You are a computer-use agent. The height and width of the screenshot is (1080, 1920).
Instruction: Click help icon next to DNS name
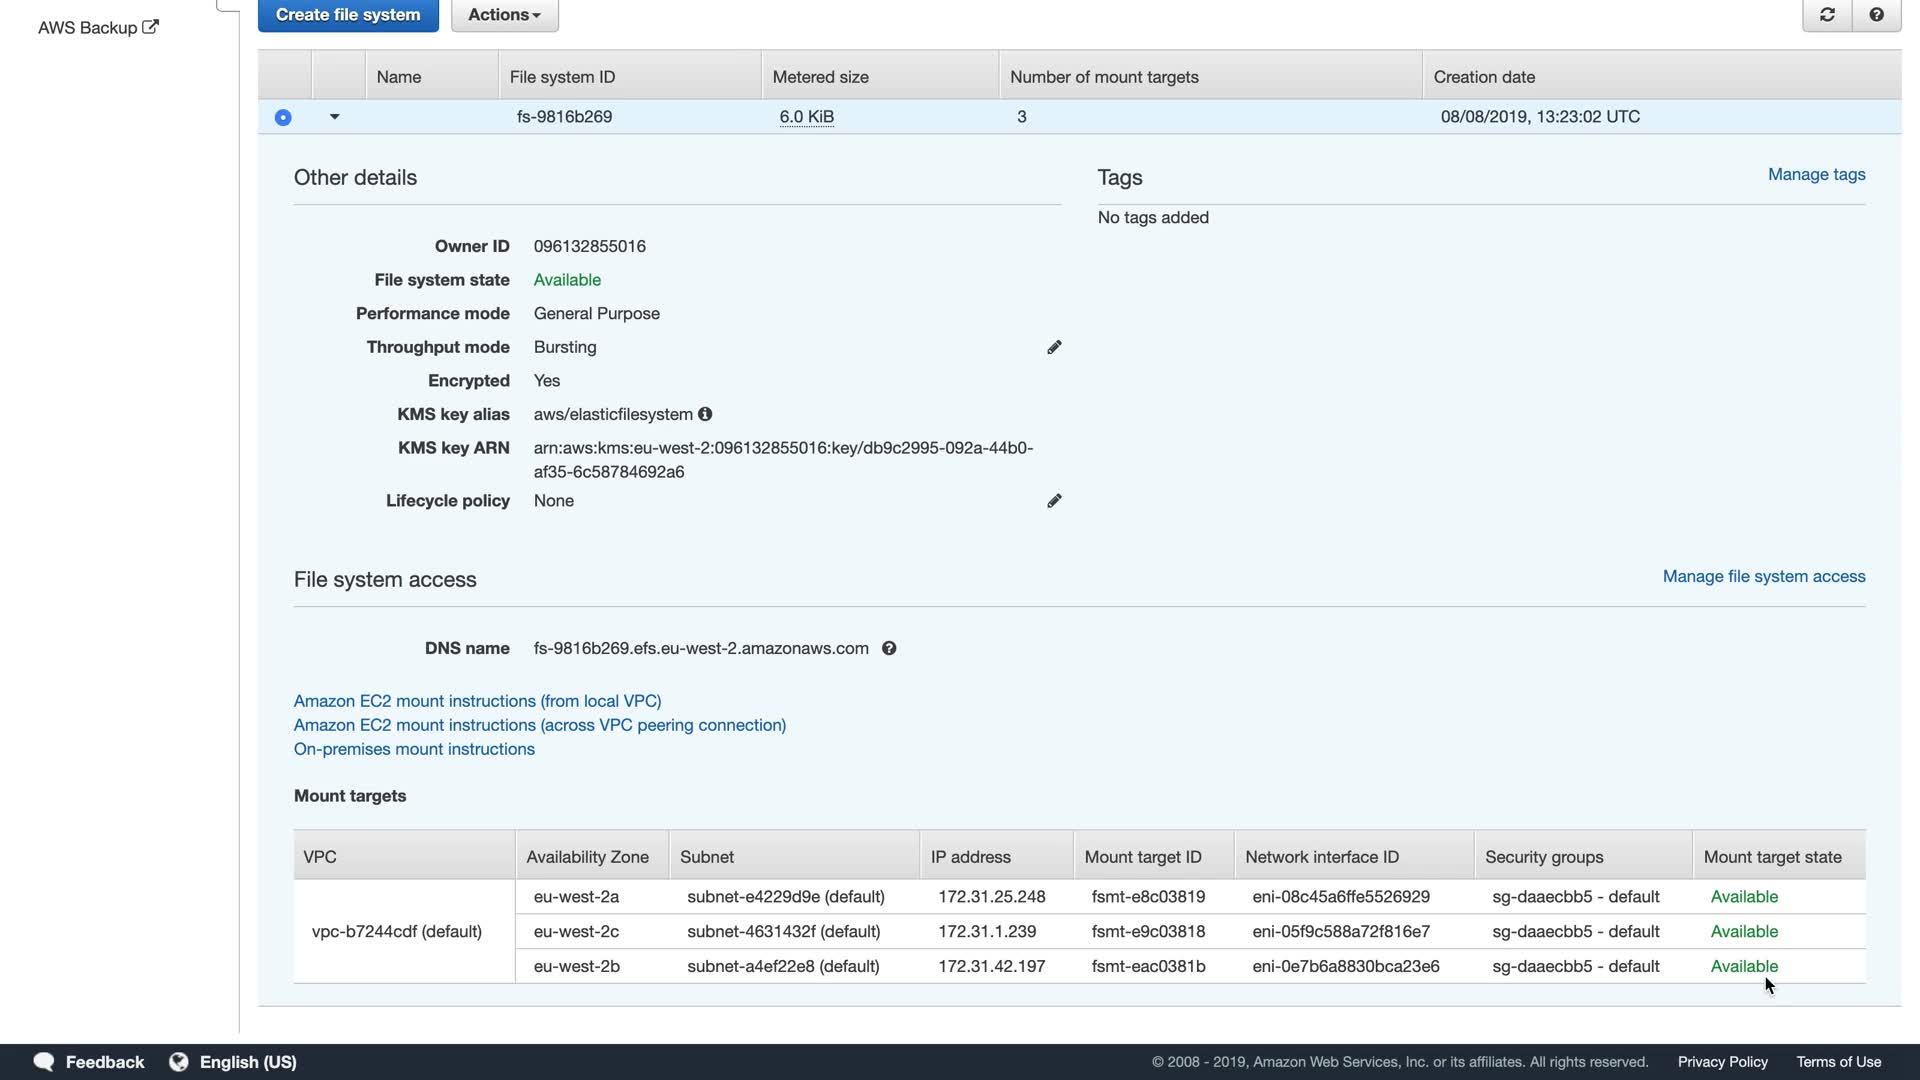[x=889, y=649]
